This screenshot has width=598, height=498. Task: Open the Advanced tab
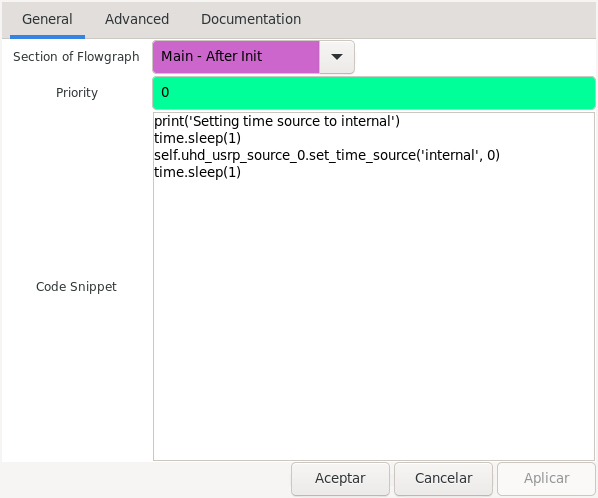tap(137, 19)
